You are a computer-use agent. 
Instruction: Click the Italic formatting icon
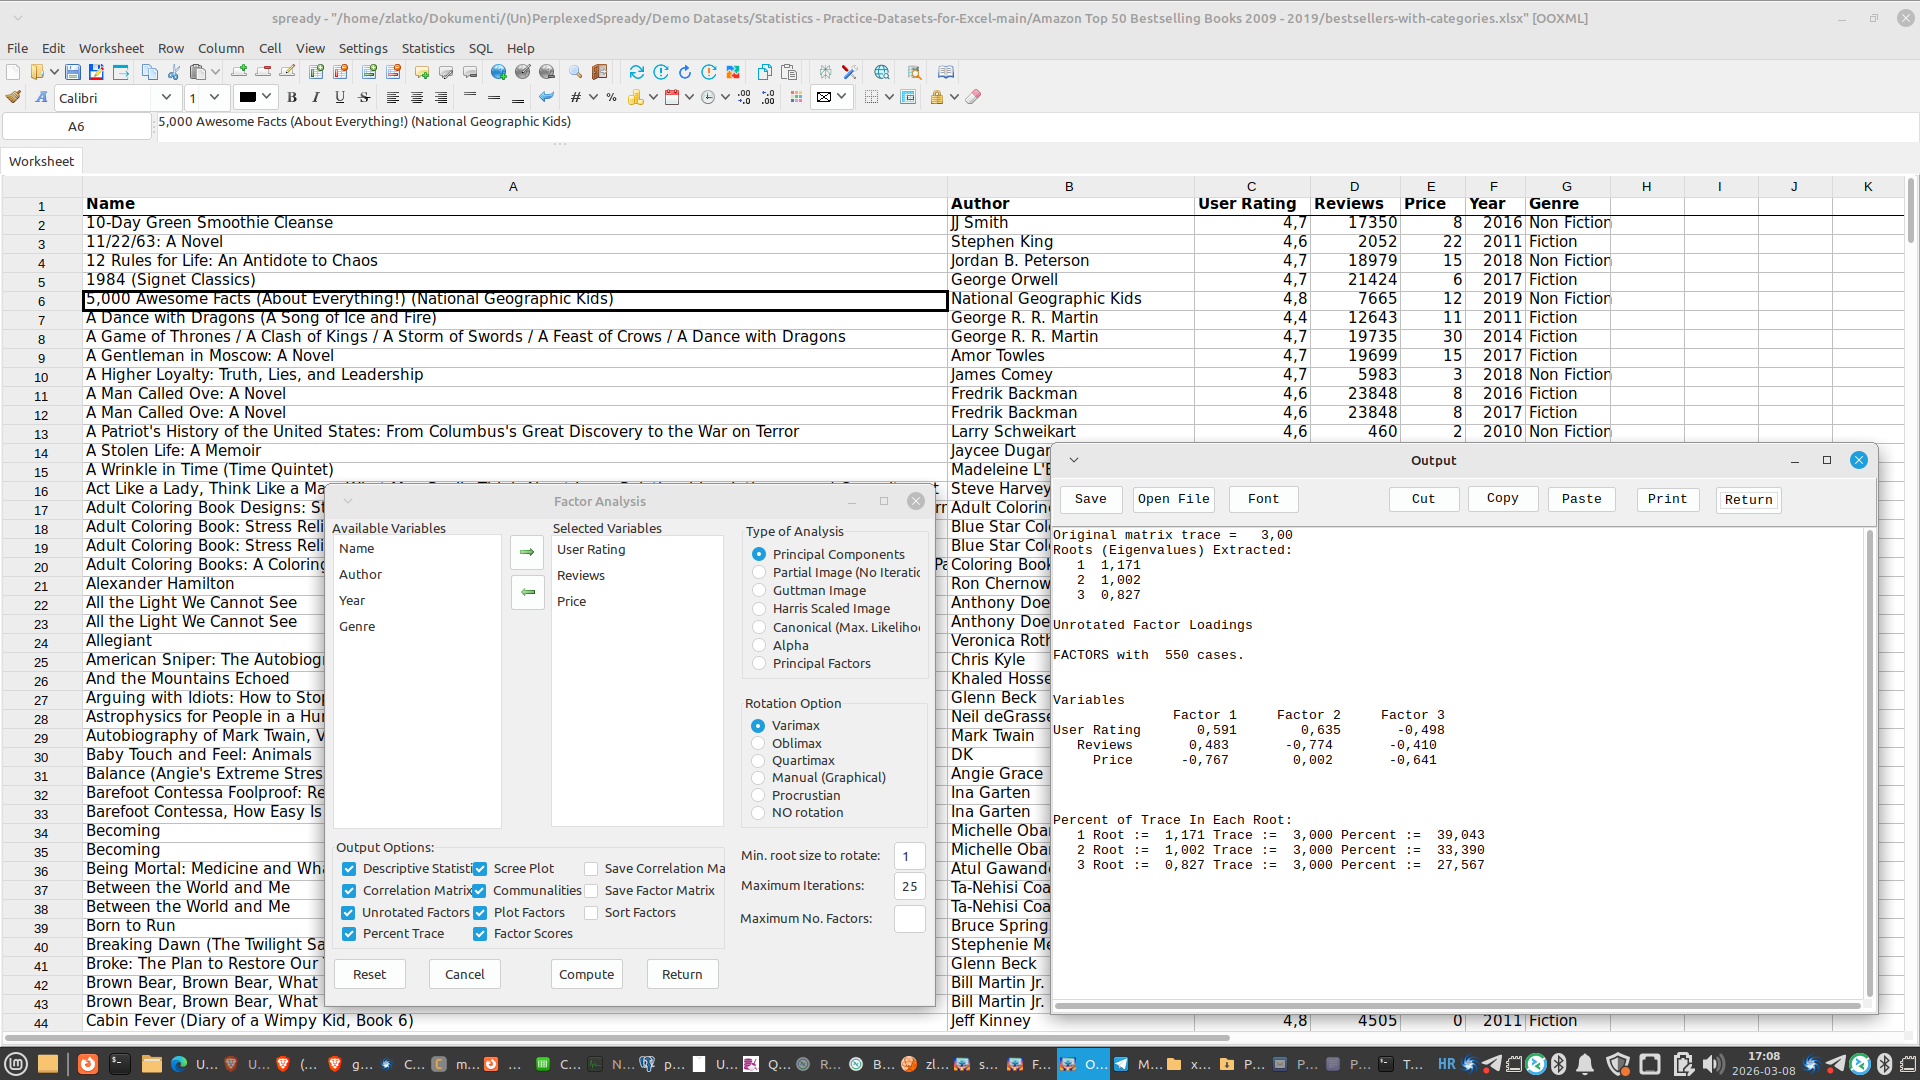point(316,97)
